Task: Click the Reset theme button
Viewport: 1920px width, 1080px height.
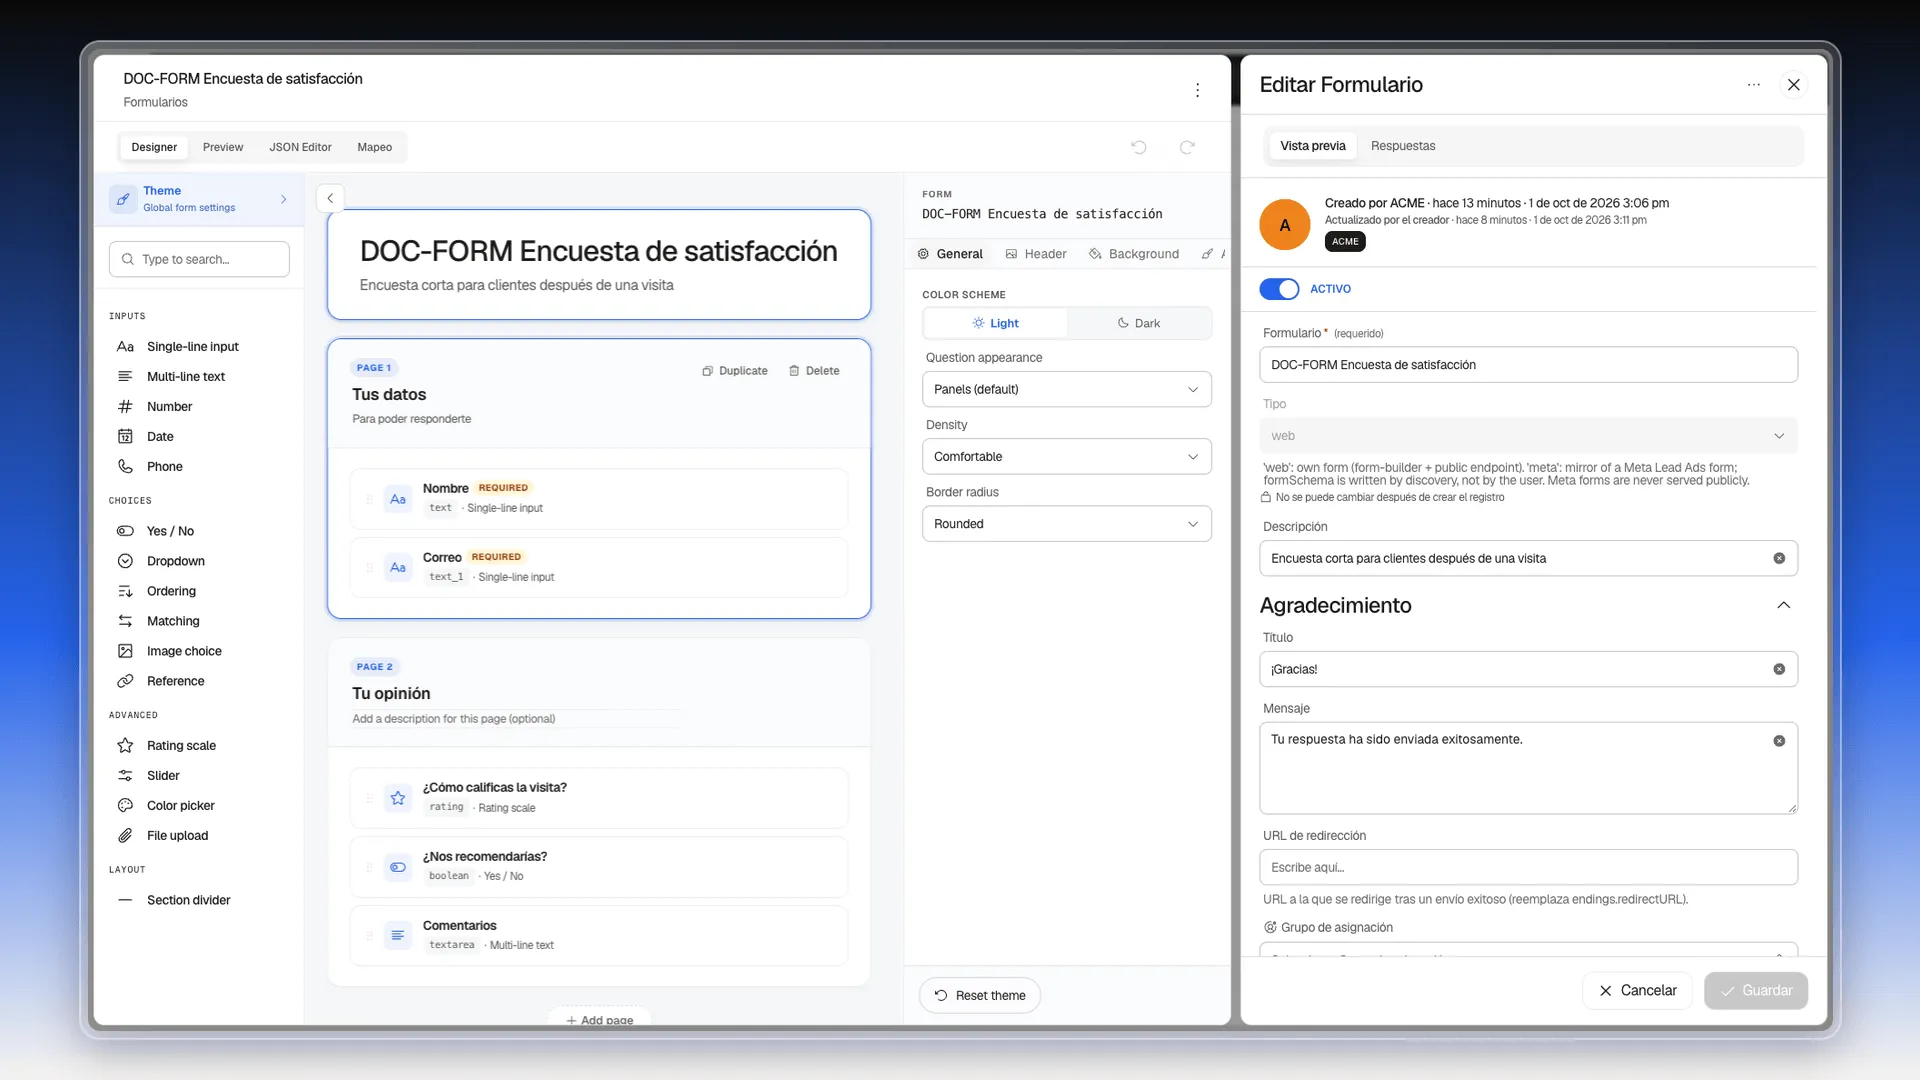Action: [980, 996]
